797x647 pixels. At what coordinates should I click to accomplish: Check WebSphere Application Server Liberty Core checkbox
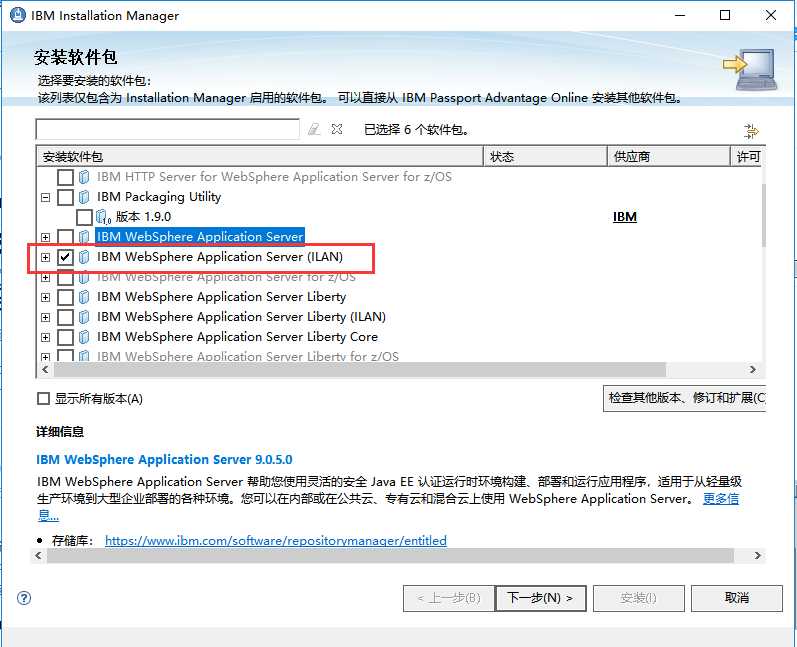tap(65, 337)
